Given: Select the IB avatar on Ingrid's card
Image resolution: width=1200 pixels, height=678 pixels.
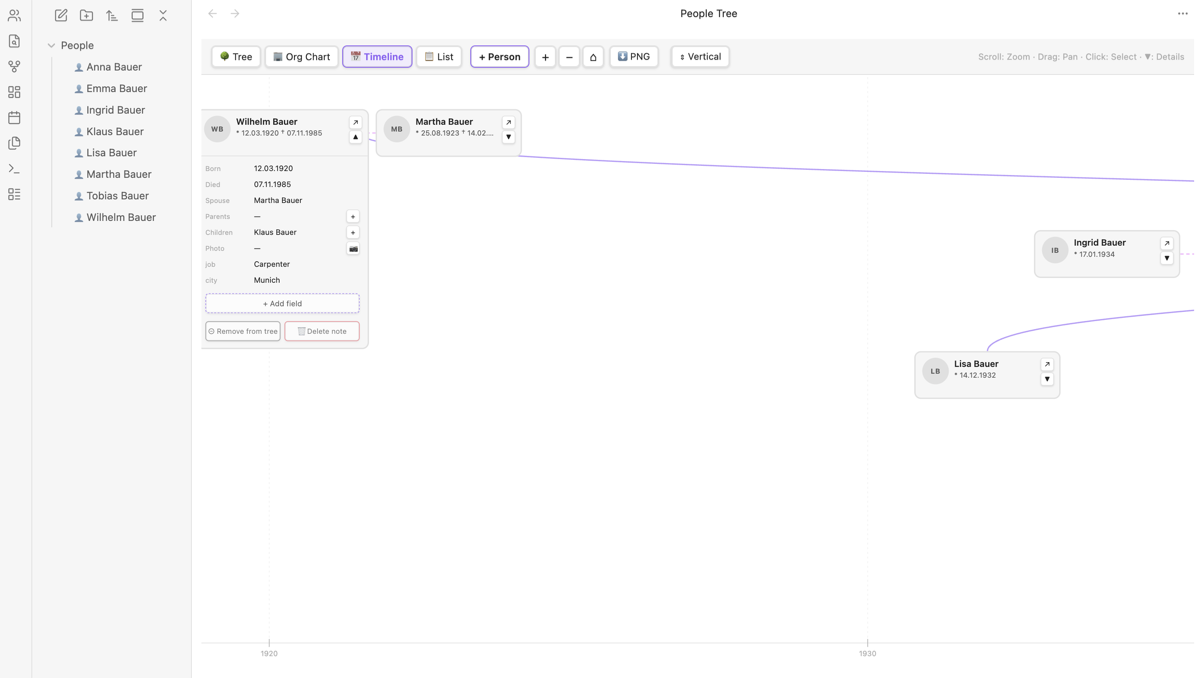Looking at the screenshot, I should pyautogui.click(x=1055, y=250).
